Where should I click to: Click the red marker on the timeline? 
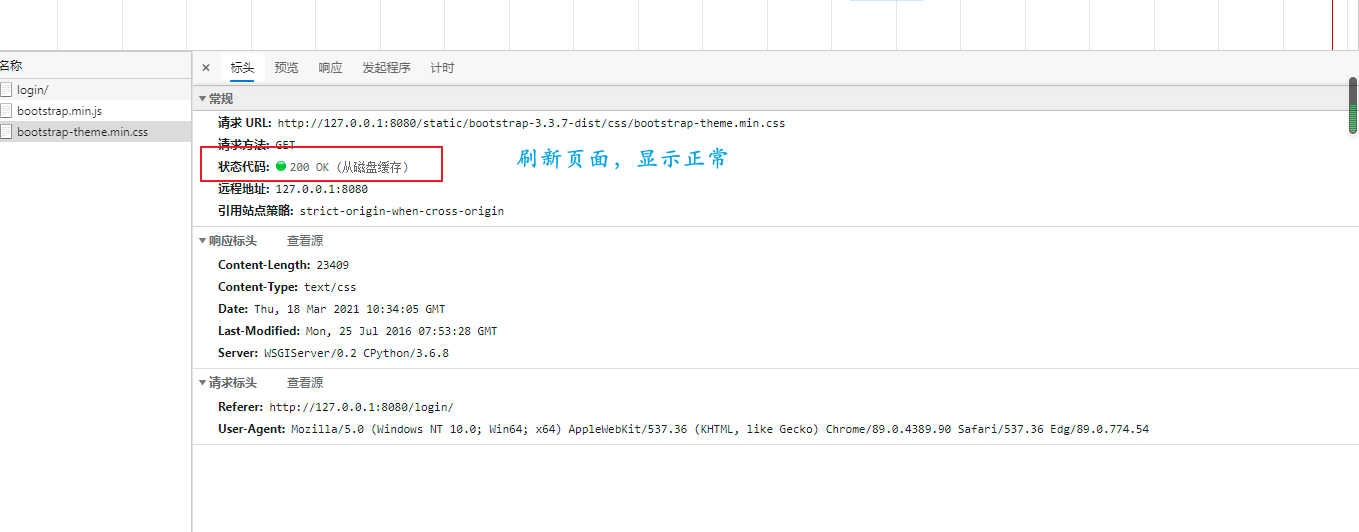click(x=1333, y=24)
